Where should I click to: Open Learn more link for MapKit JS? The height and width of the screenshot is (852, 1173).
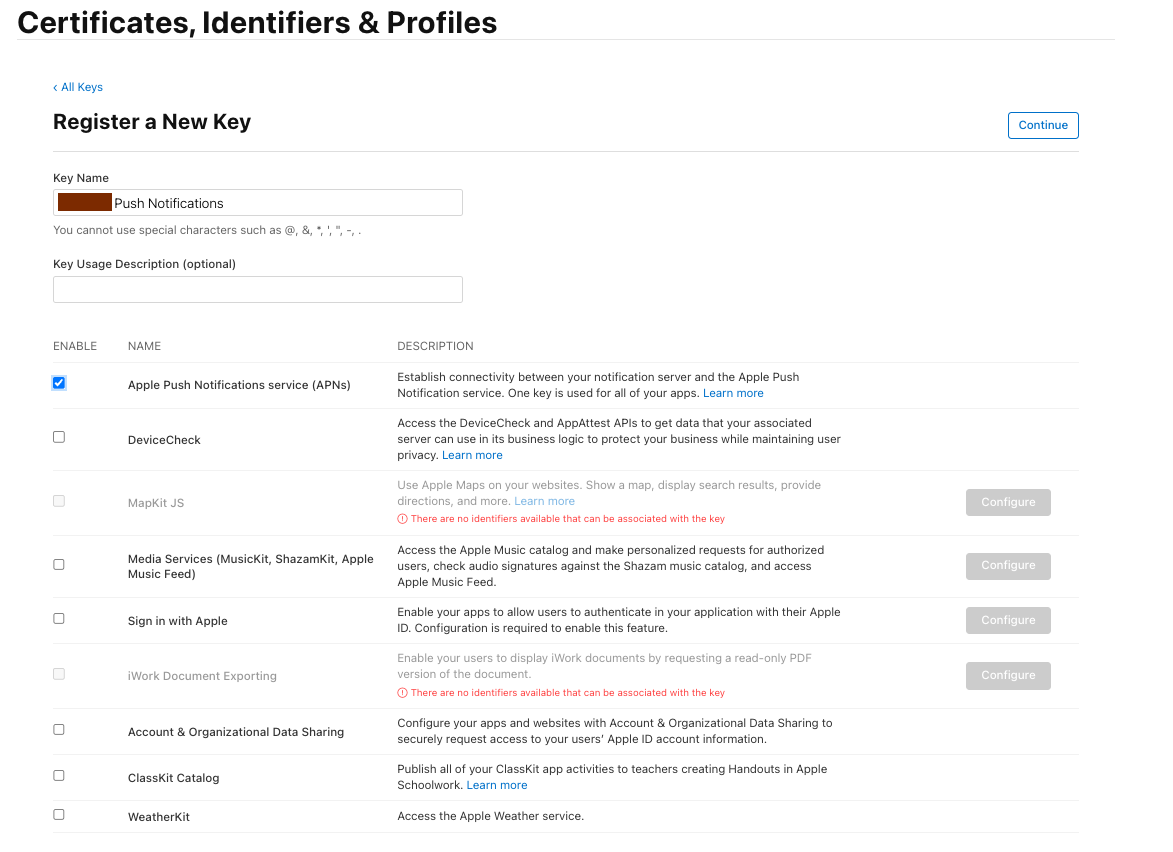[544, 501]
